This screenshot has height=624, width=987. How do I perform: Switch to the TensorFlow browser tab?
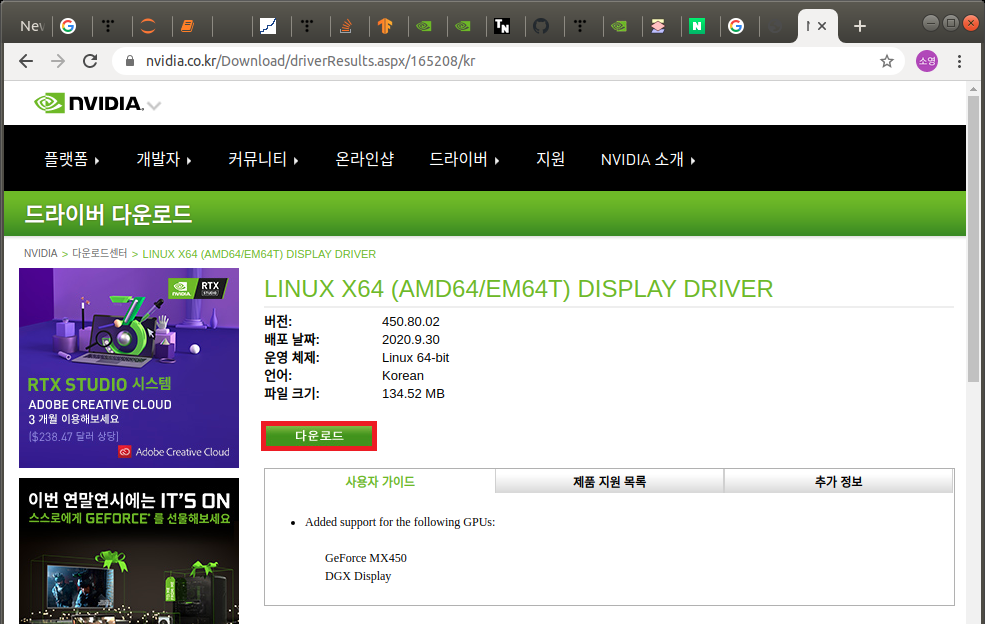click(385, 26)
